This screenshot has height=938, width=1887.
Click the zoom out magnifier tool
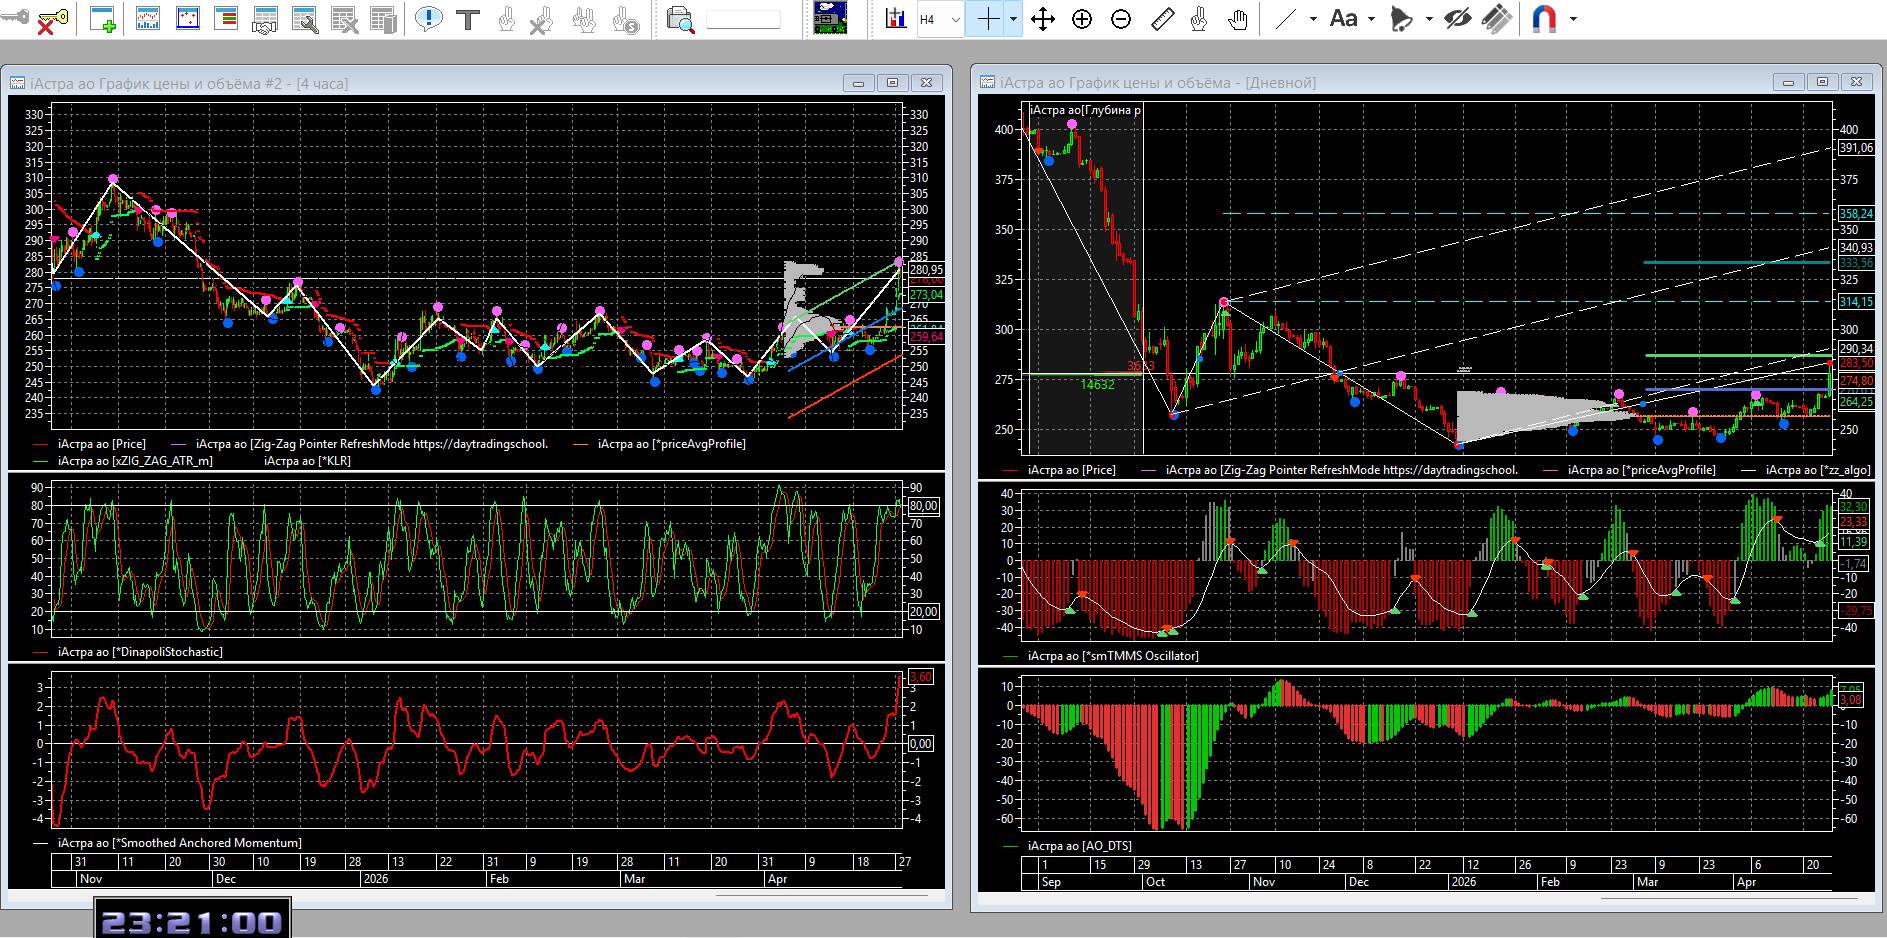tap(1121, 19)
